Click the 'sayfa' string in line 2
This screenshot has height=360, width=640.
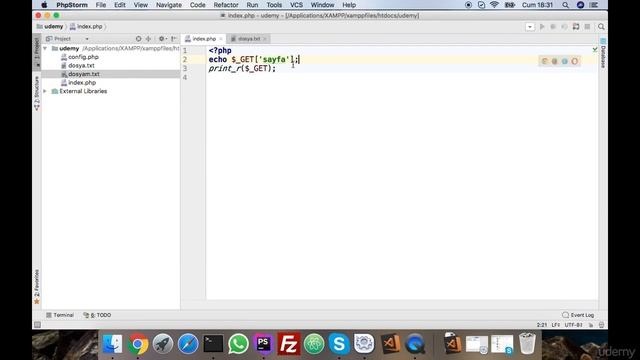point(273,60)
